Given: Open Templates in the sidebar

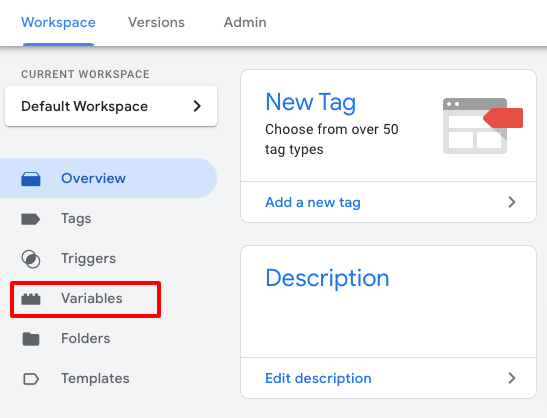Looking at the screenshot, I should pyautogui.click(x=108, y=379).
